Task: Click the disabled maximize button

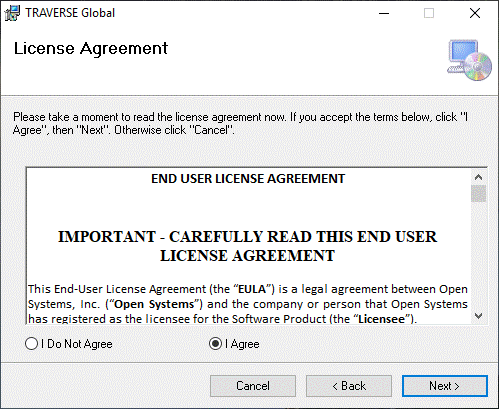Action: (x=429, y=13)
